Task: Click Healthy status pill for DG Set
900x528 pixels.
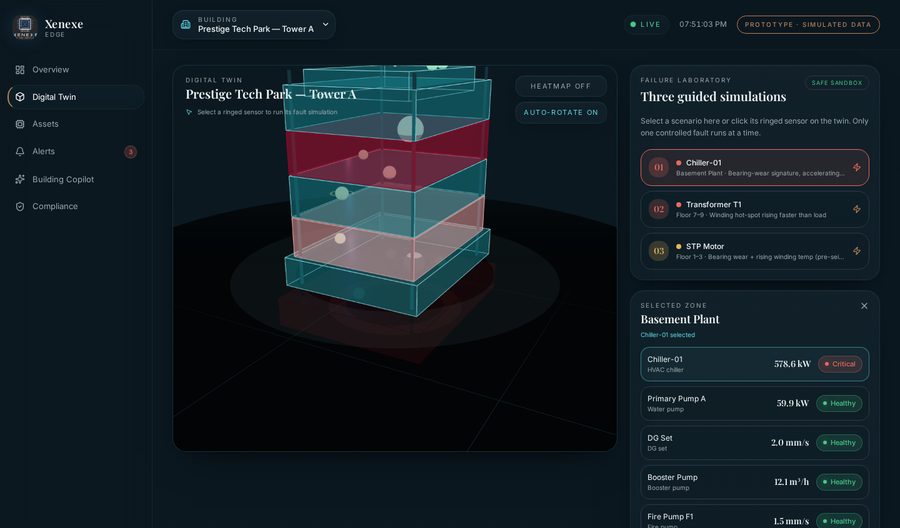Action: [839, 443]
